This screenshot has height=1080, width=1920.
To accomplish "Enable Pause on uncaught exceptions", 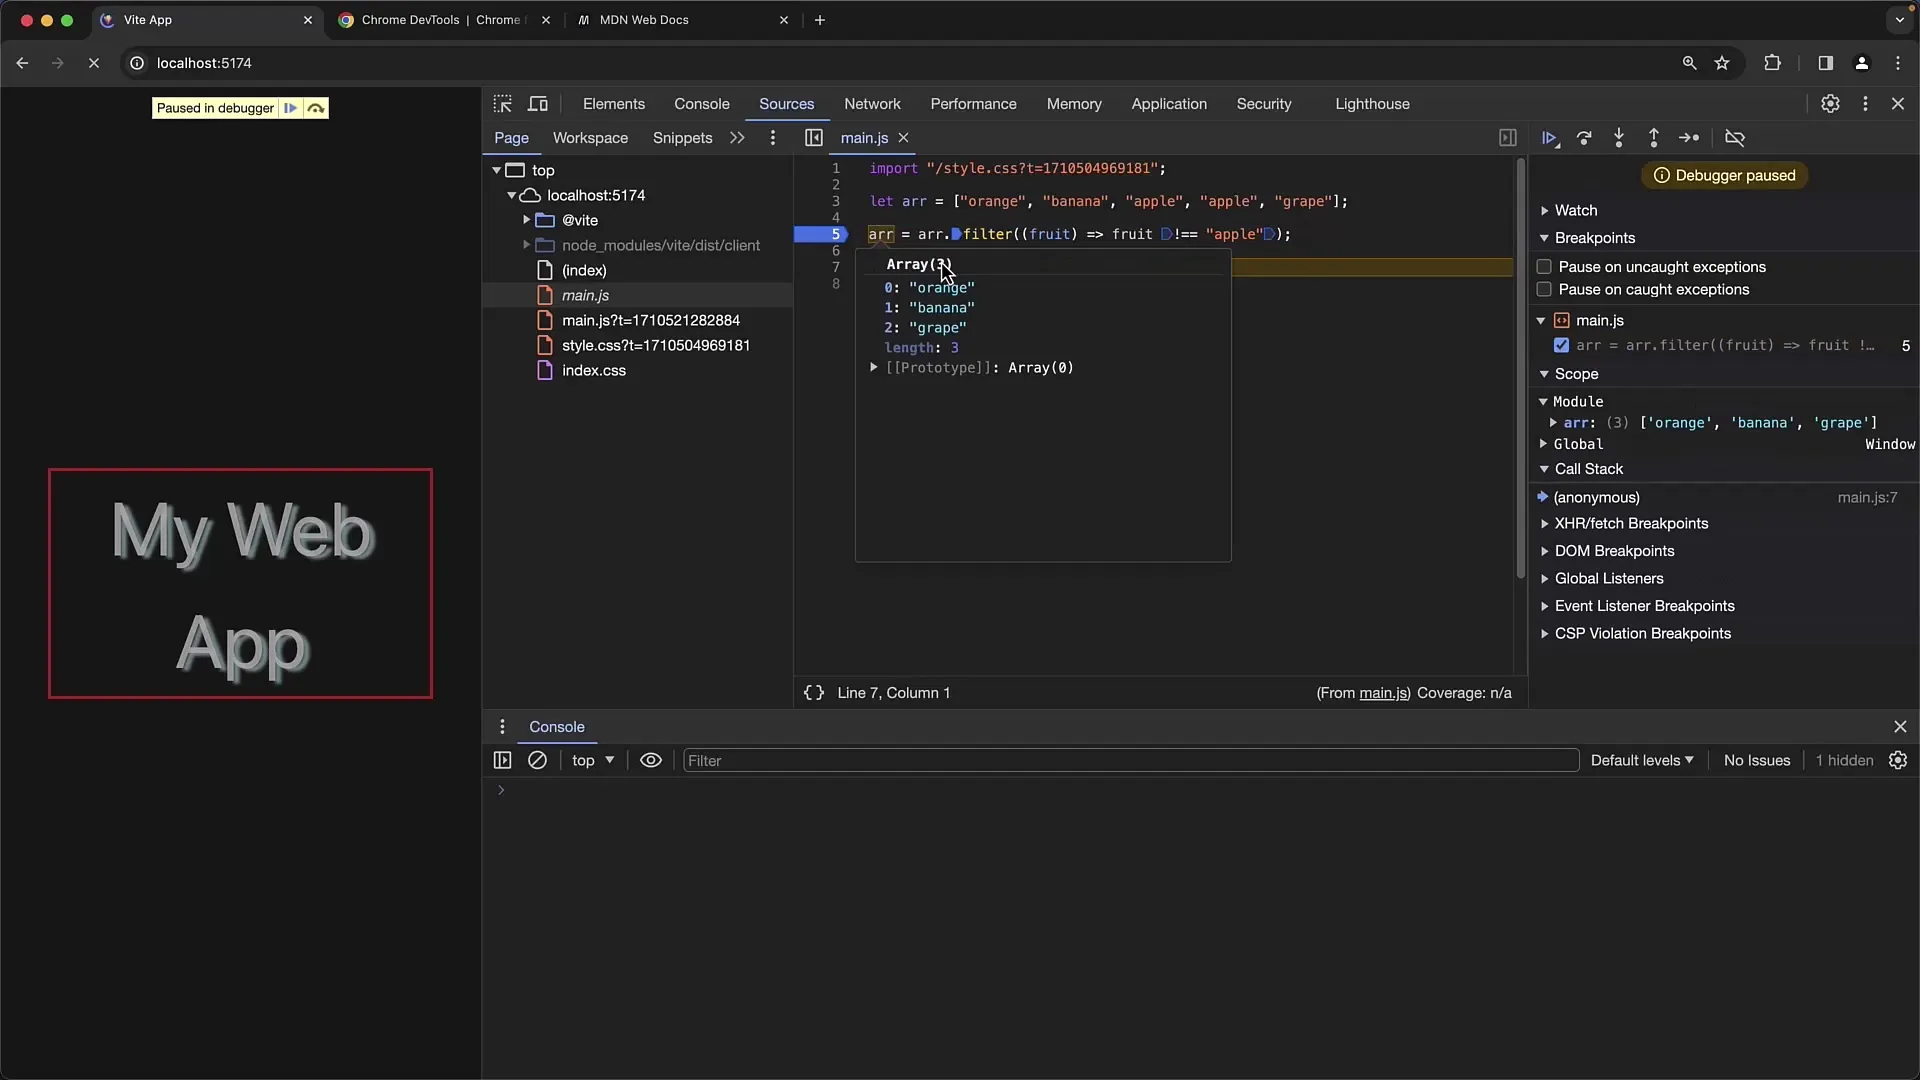I will (1544, 267).
